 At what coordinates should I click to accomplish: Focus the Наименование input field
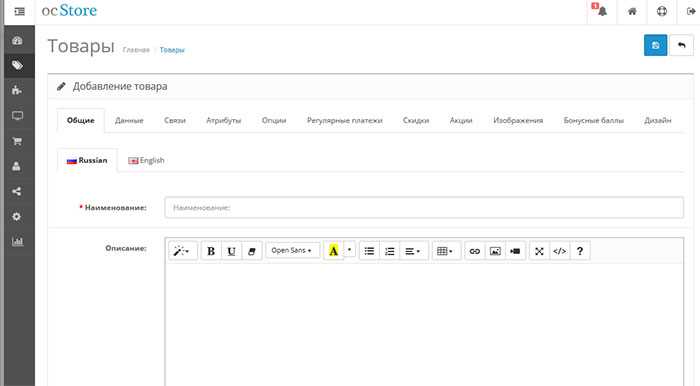(x=424, y=208)
